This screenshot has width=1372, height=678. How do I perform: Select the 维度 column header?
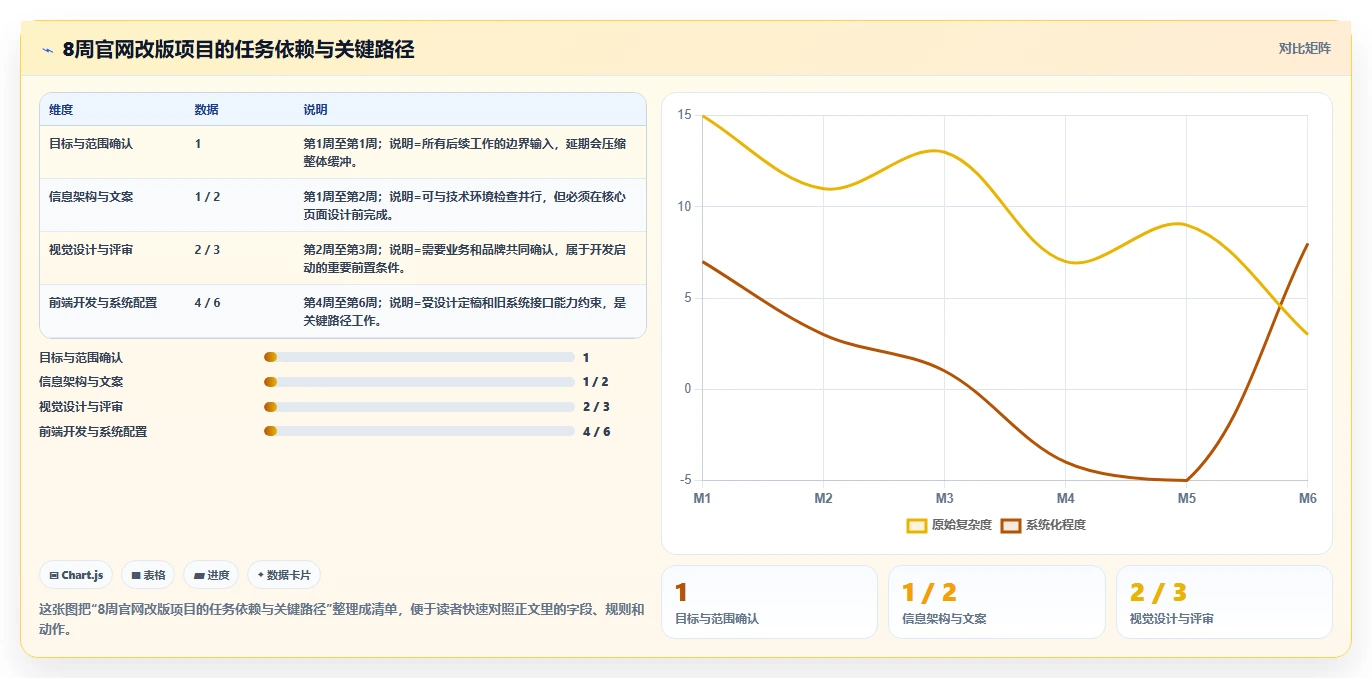61,110
